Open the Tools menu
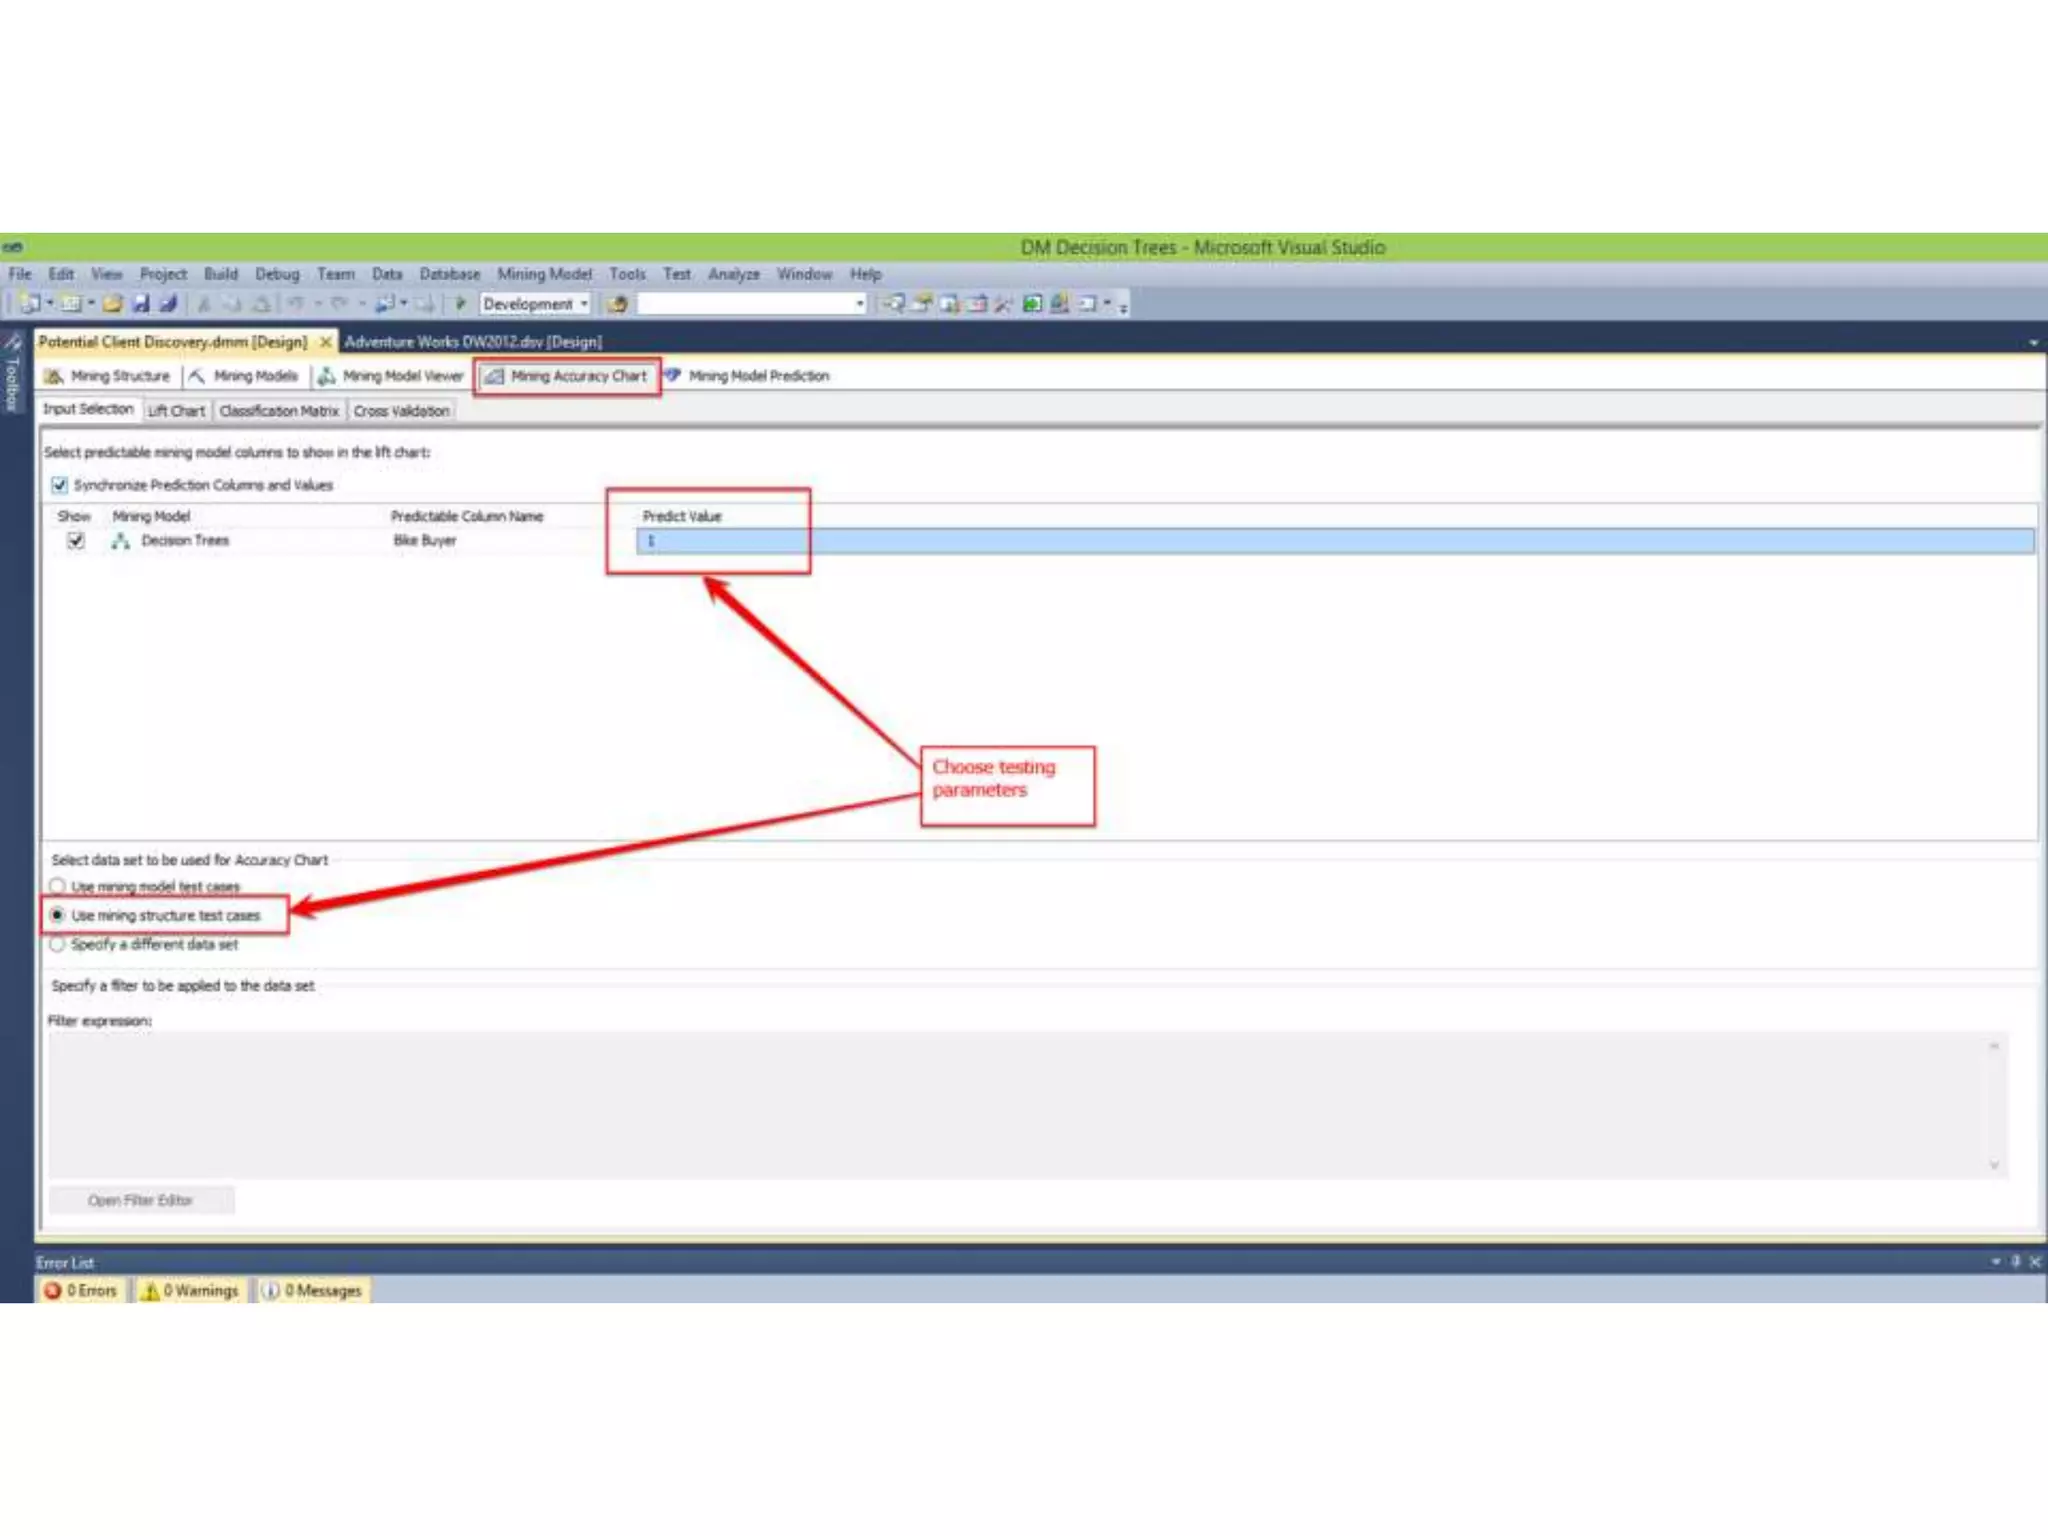2048x1536 pixels. (627, 274)
